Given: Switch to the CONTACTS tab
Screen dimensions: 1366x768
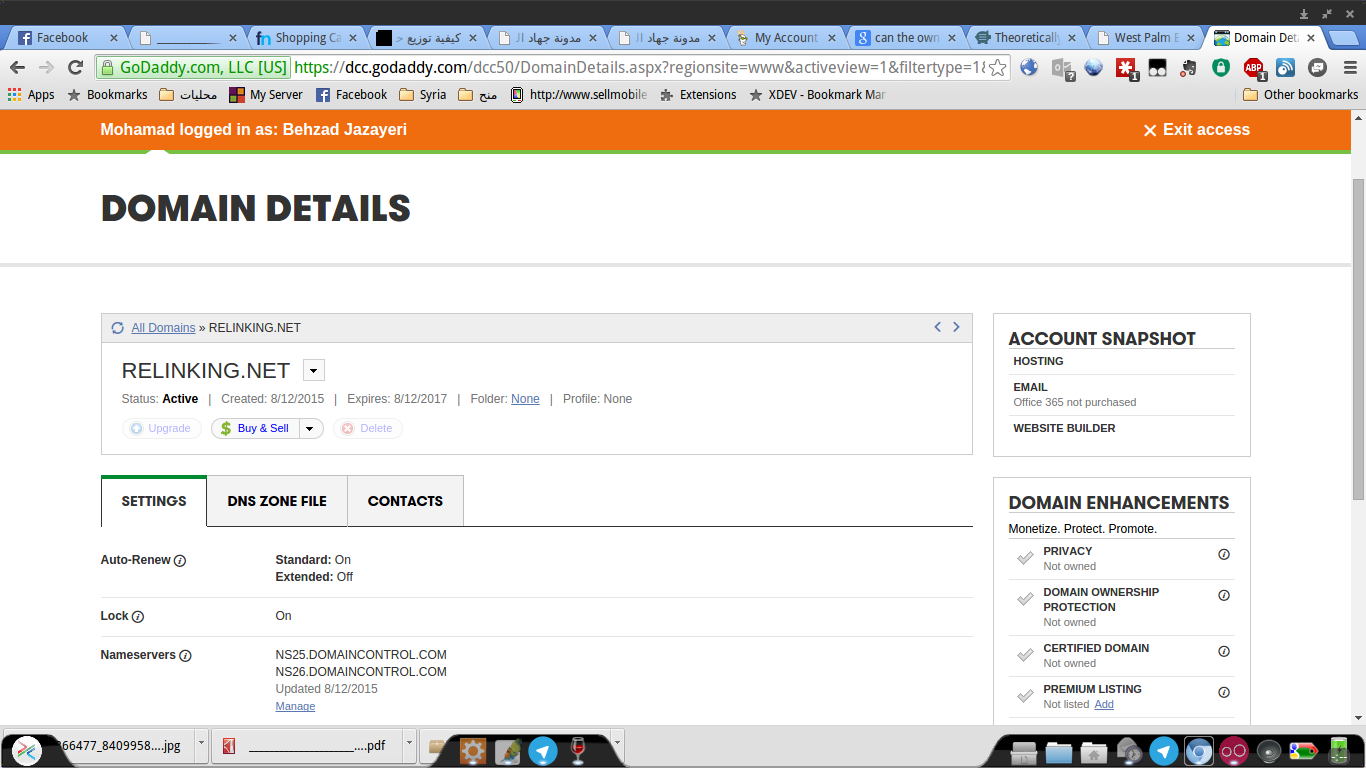Looking at the screenshot, I should pos(405,501).
